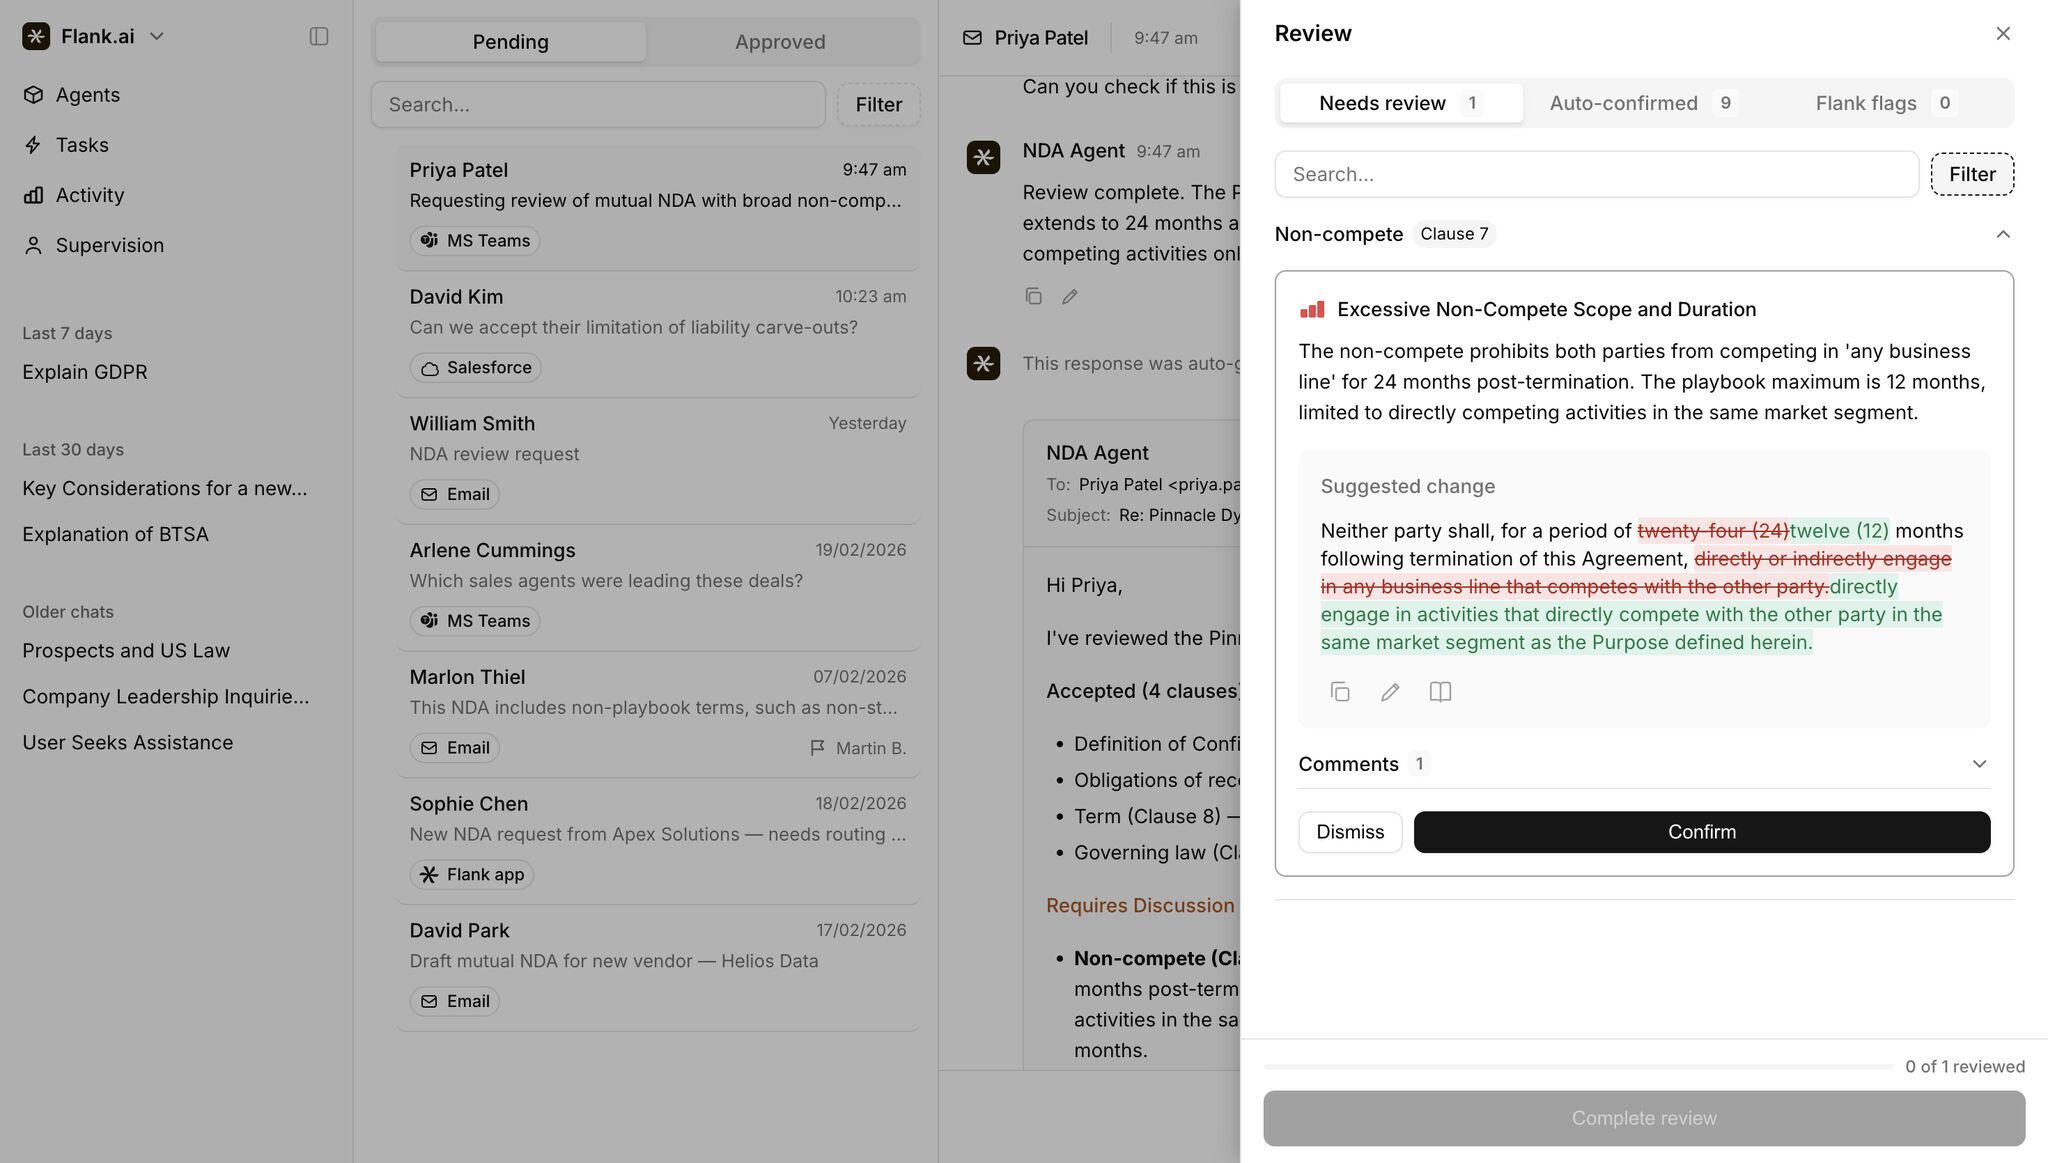This screenshot has width=2048, height=1163.
Task: Click the mail icon beside Priya Patel header
Action: 972,38
